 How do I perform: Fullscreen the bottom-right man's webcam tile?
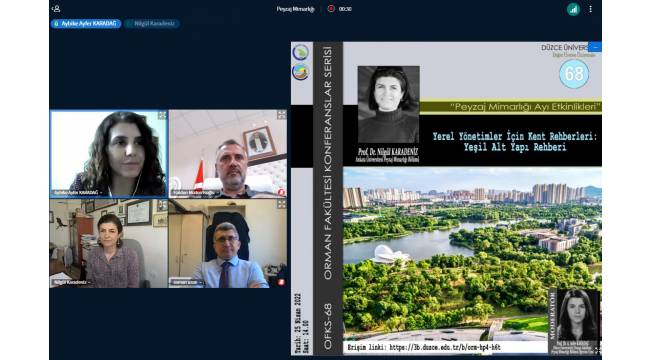click(x=281, y=204)
